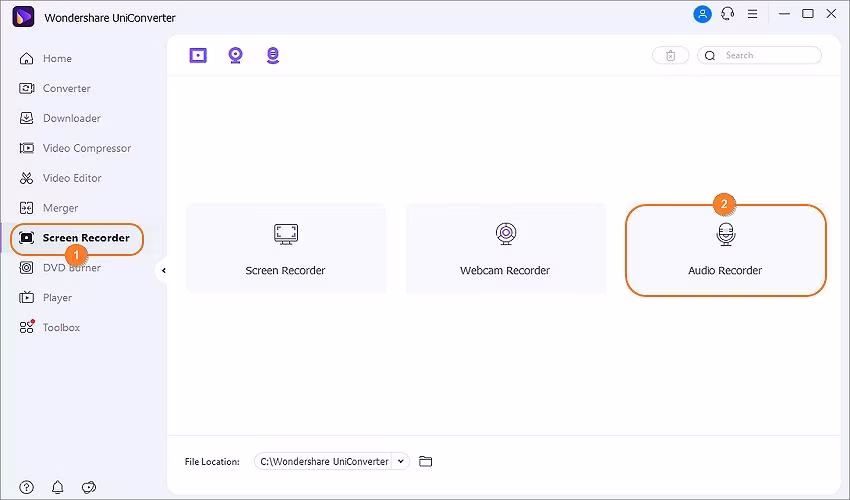The width and height of the screenshot is (850, 500).
Task: Click the search magnifier icon
Action: pyautogui.click(x=710, y=55)
